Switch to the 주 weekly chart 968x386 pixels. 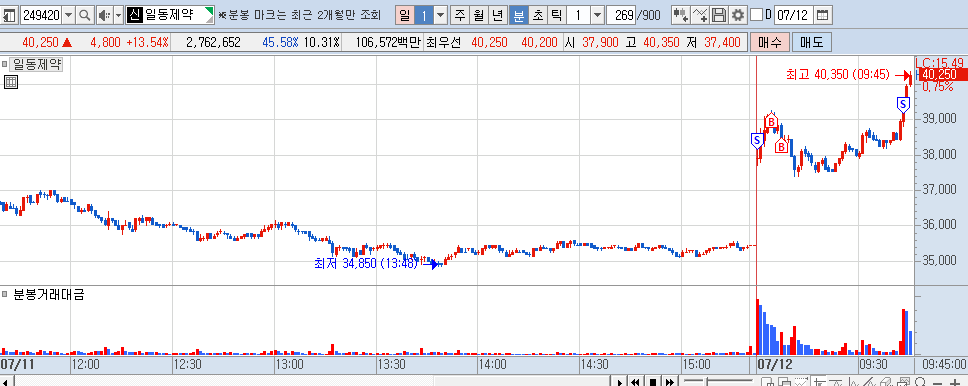(x=460, y=15)
